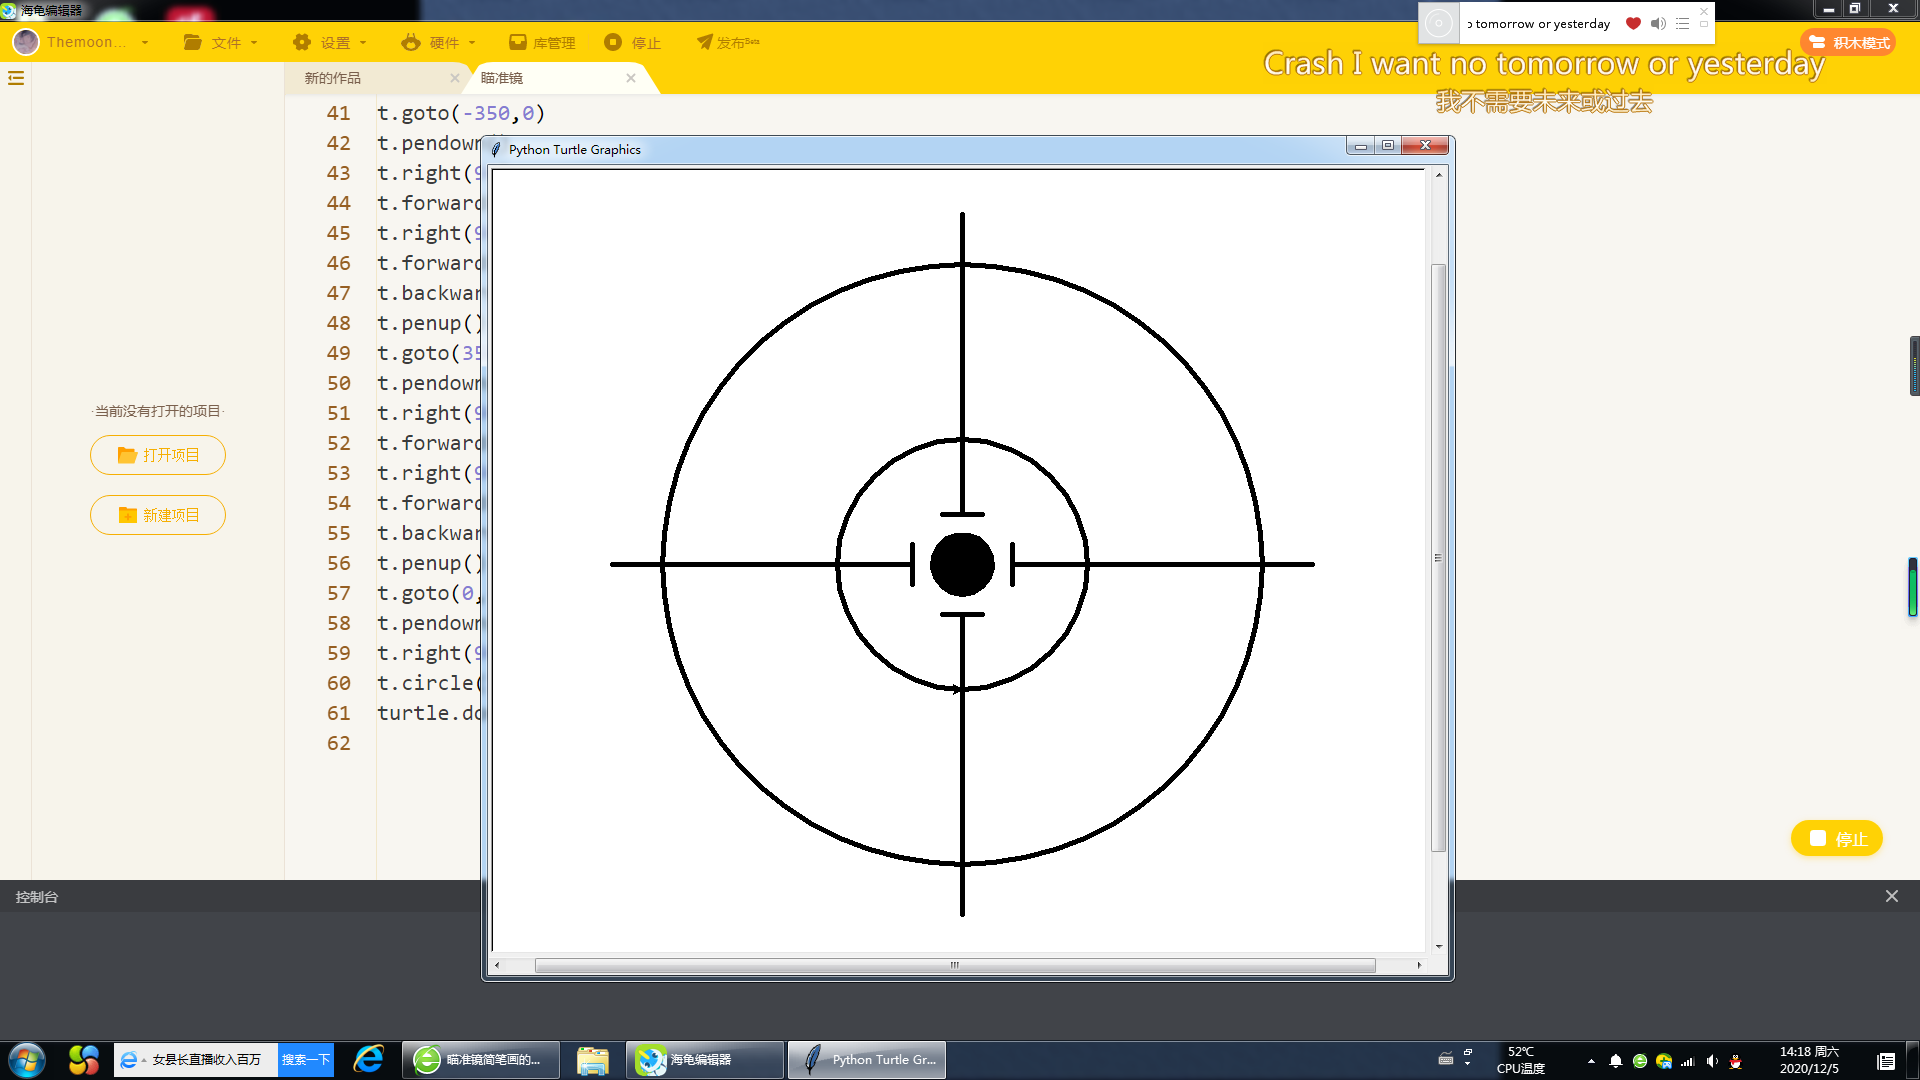
Task: Click the turtle window horizontal scrollbar thumb
Action: coord(955,965)
